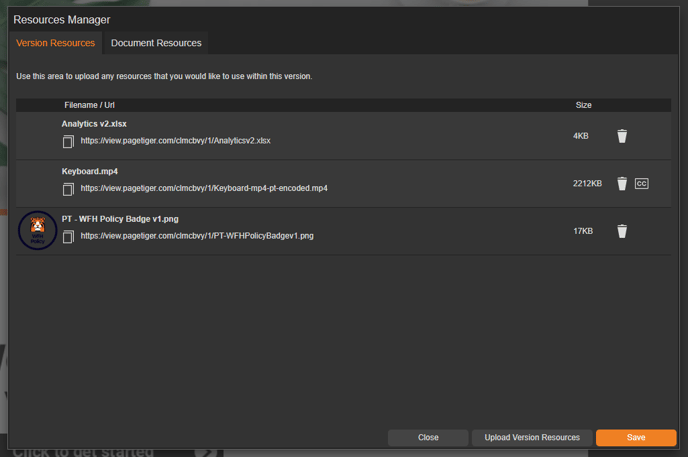Copy the WFH Policy Badge URL using copy icon
688x457 pixels.
click(69, 237)
